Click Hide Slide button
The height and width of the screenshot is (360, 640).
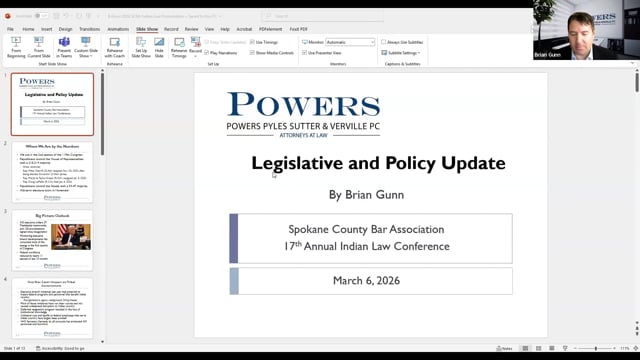[159, 47]
